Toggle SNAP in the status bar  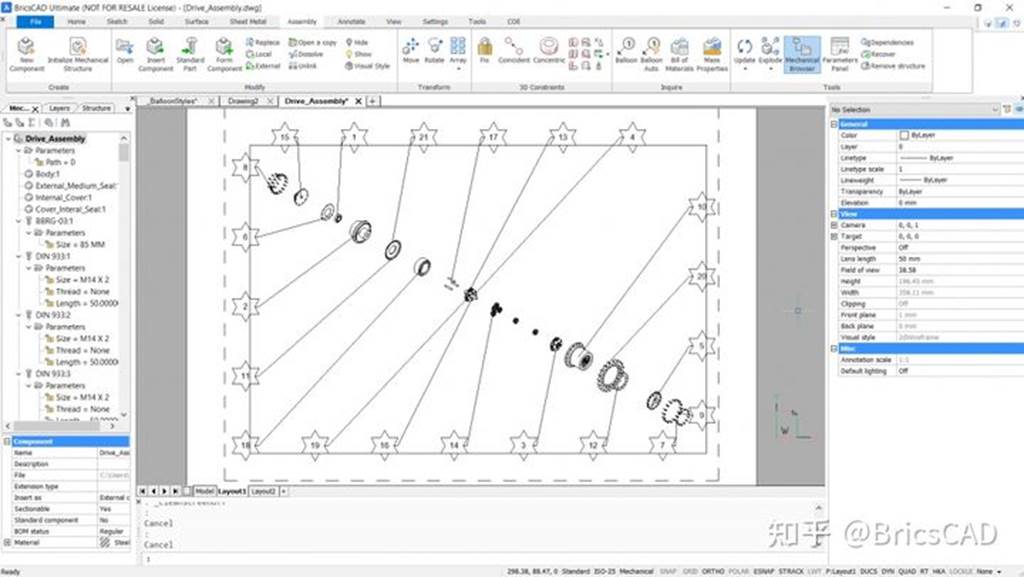[x=668, y=571]
